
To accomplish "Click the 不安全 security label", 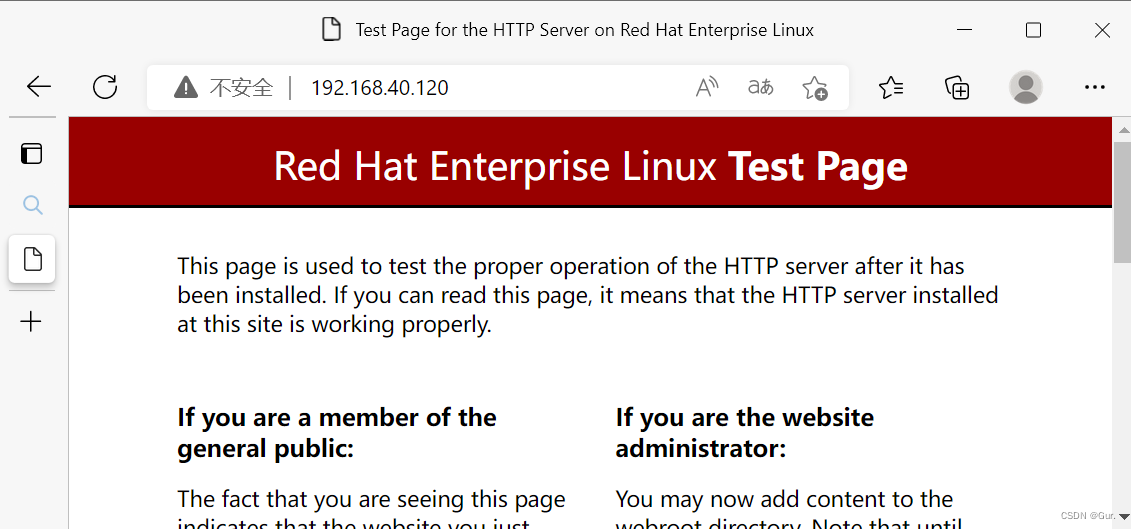I will 242,88.
